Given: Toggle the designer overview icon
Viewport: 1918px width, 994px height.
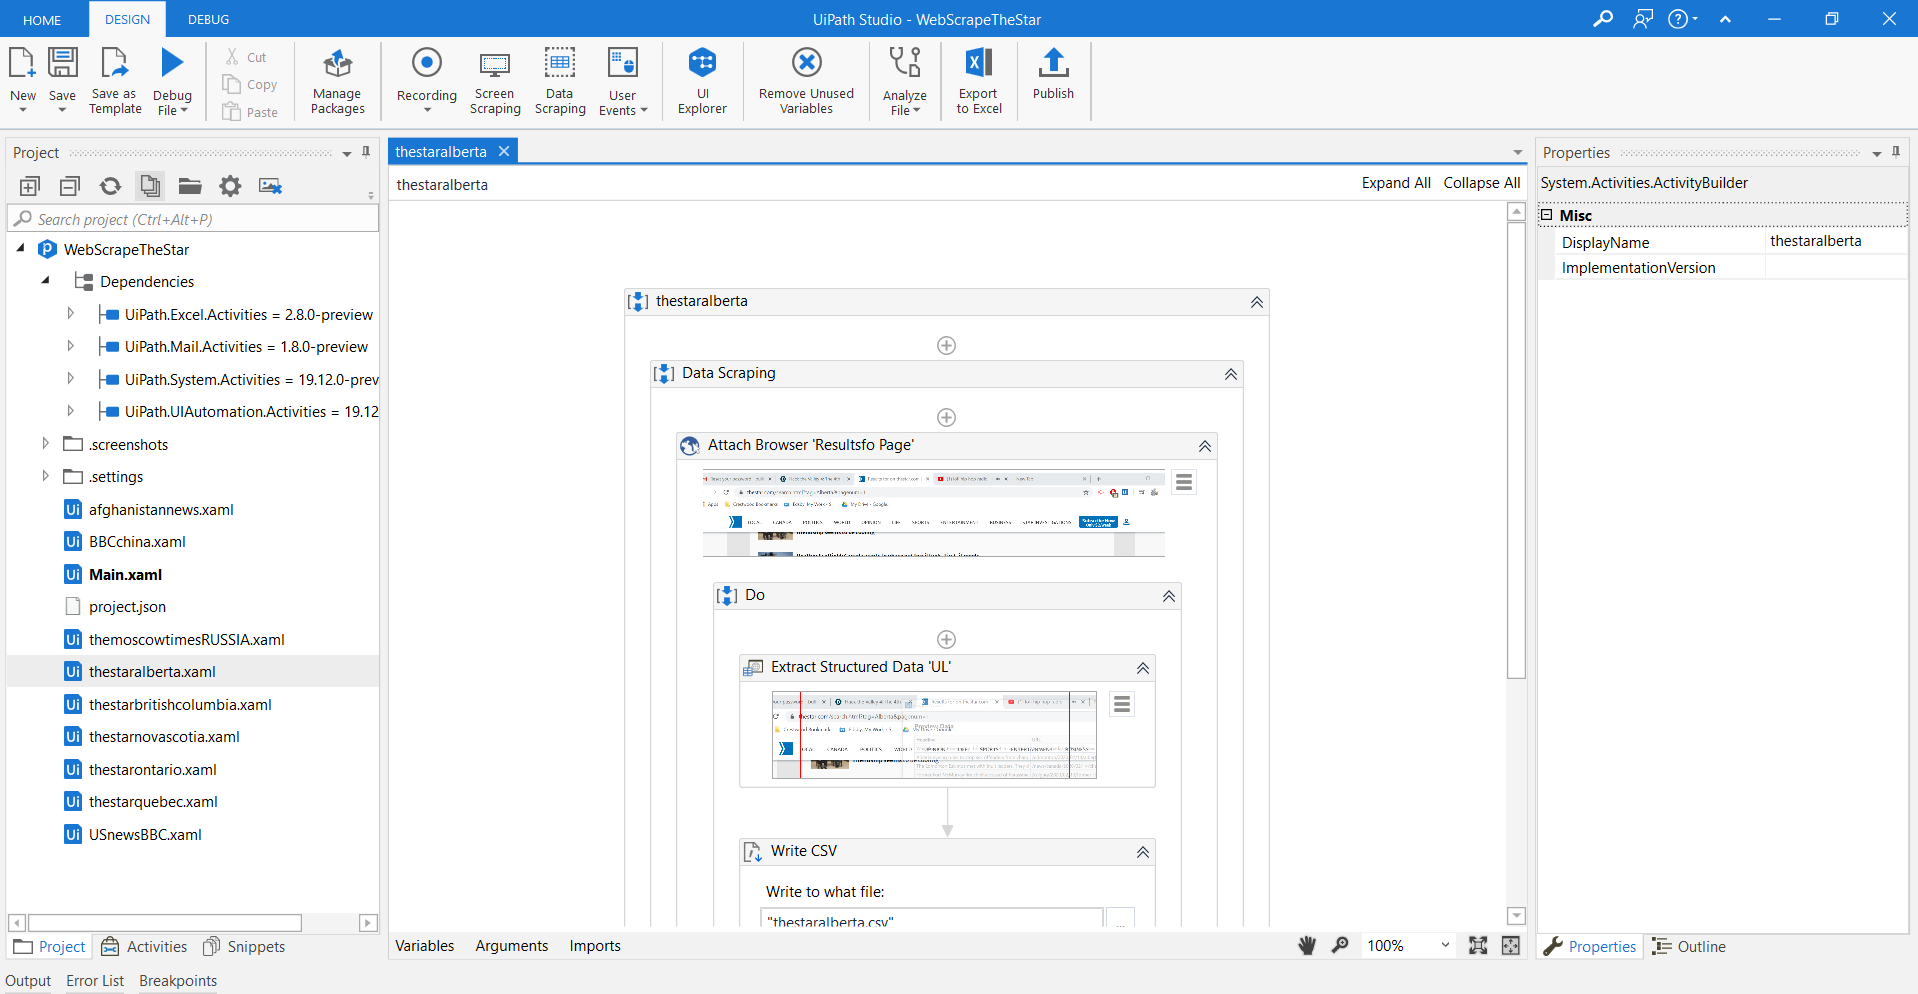Looking at the screenshot, I should 1510,946.
